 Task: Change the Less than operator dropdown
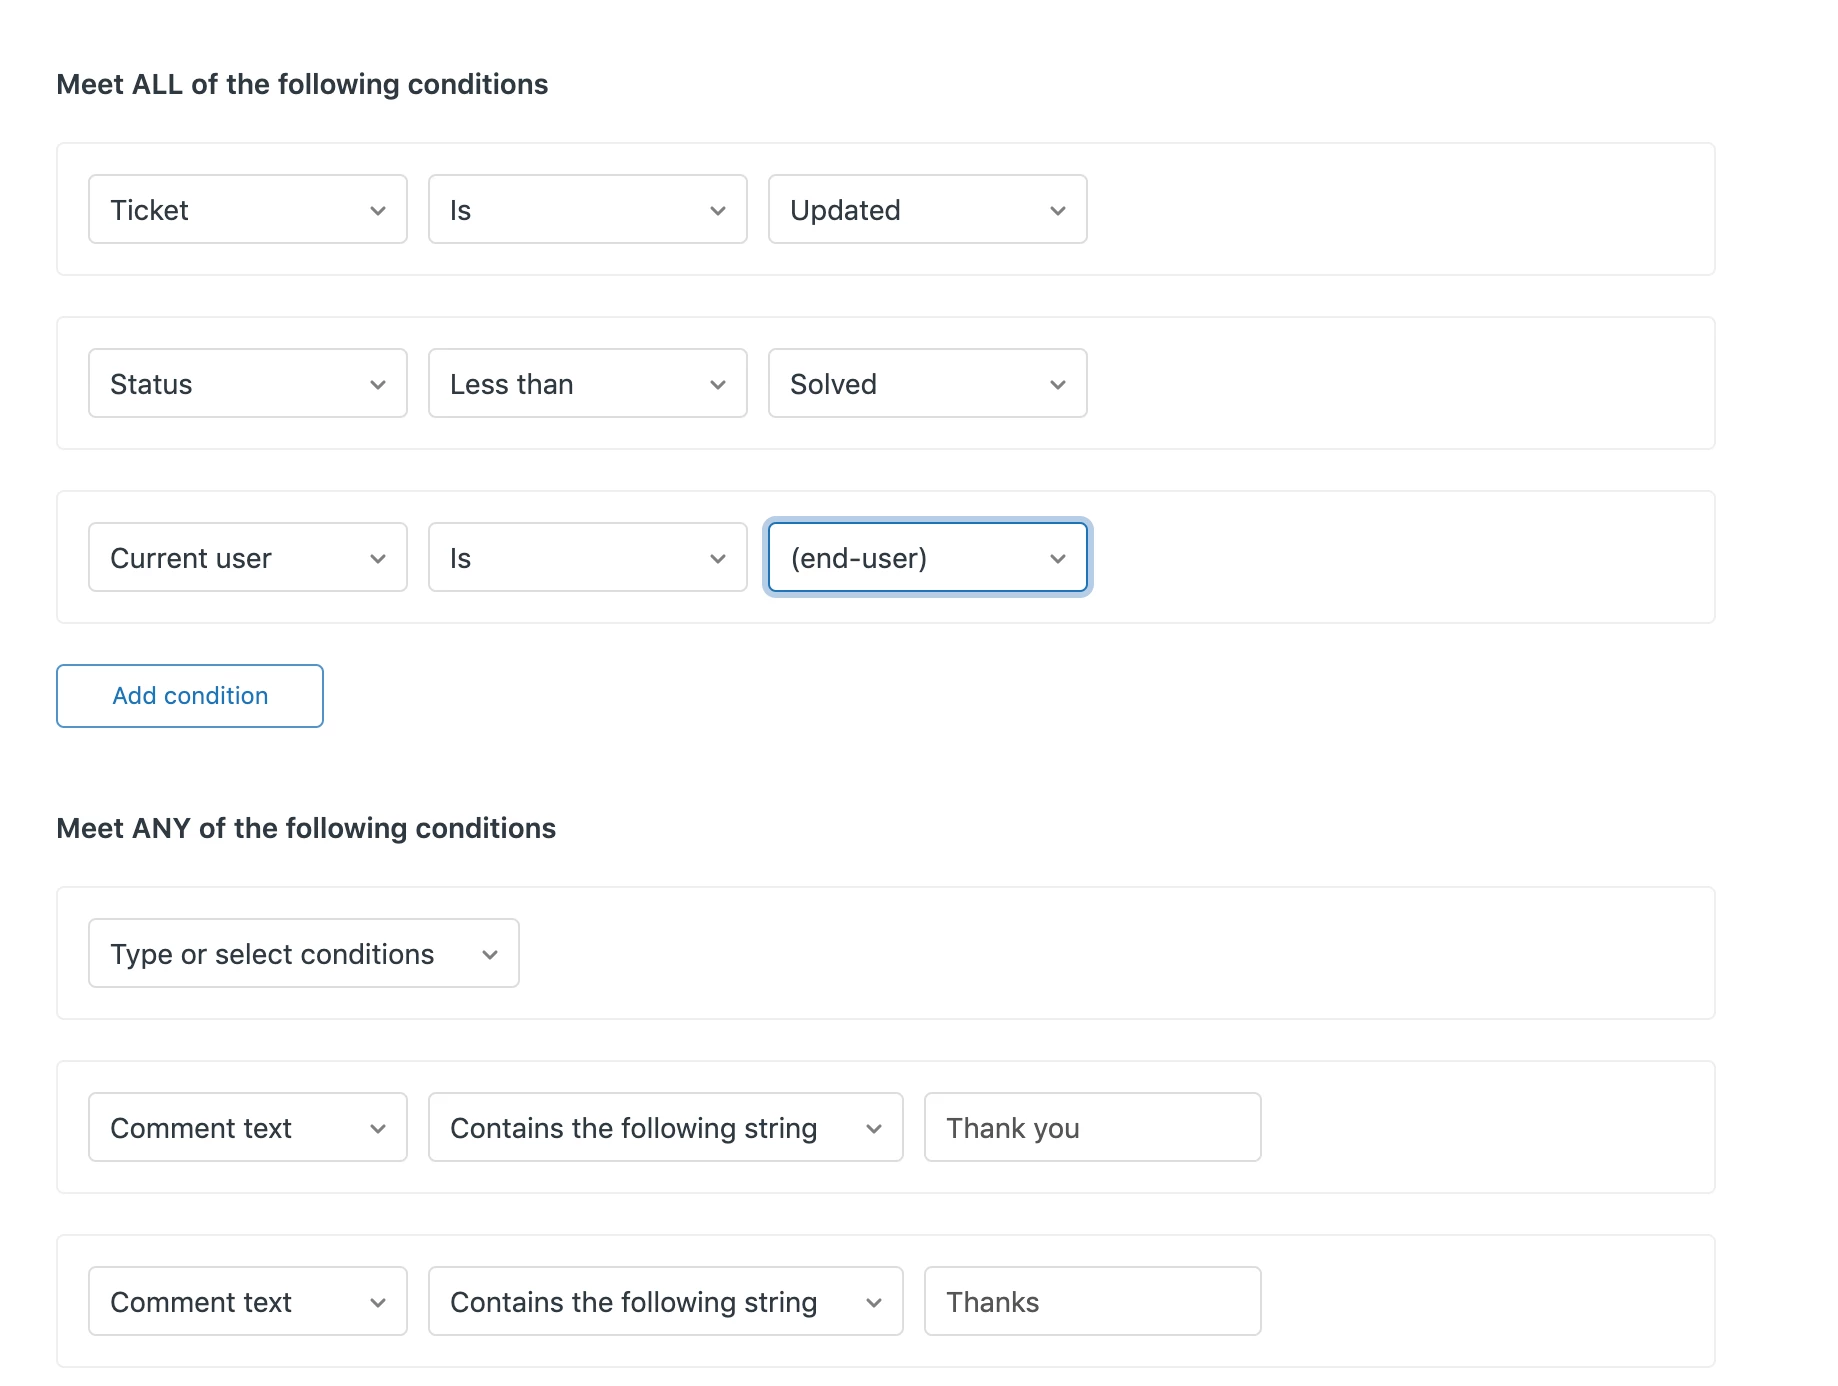(587, 384)
